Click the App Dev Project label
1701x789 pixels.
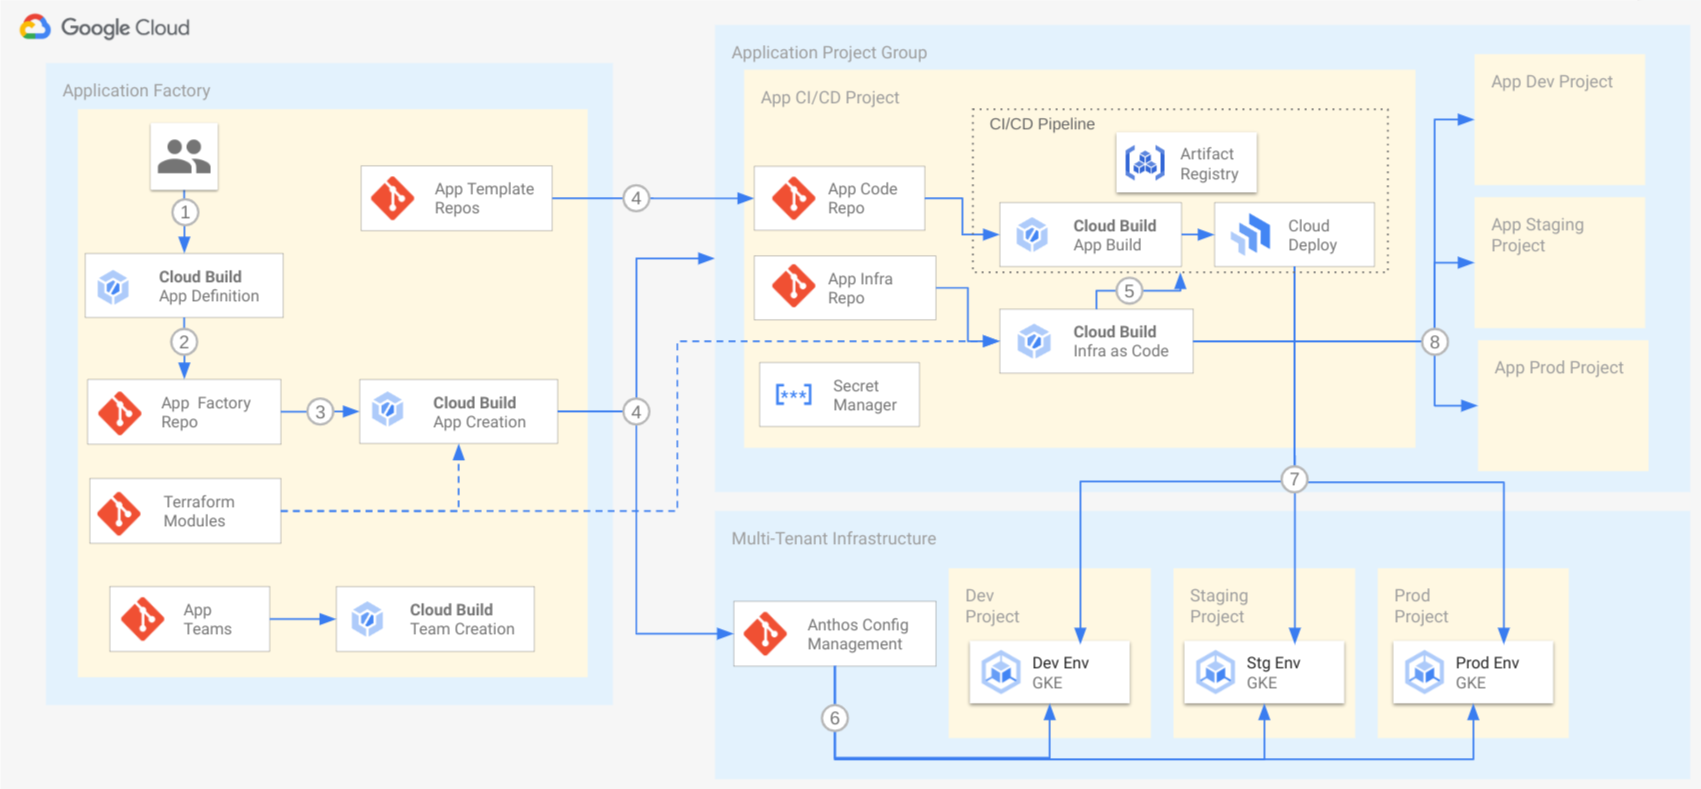[x=1552, y=81]
